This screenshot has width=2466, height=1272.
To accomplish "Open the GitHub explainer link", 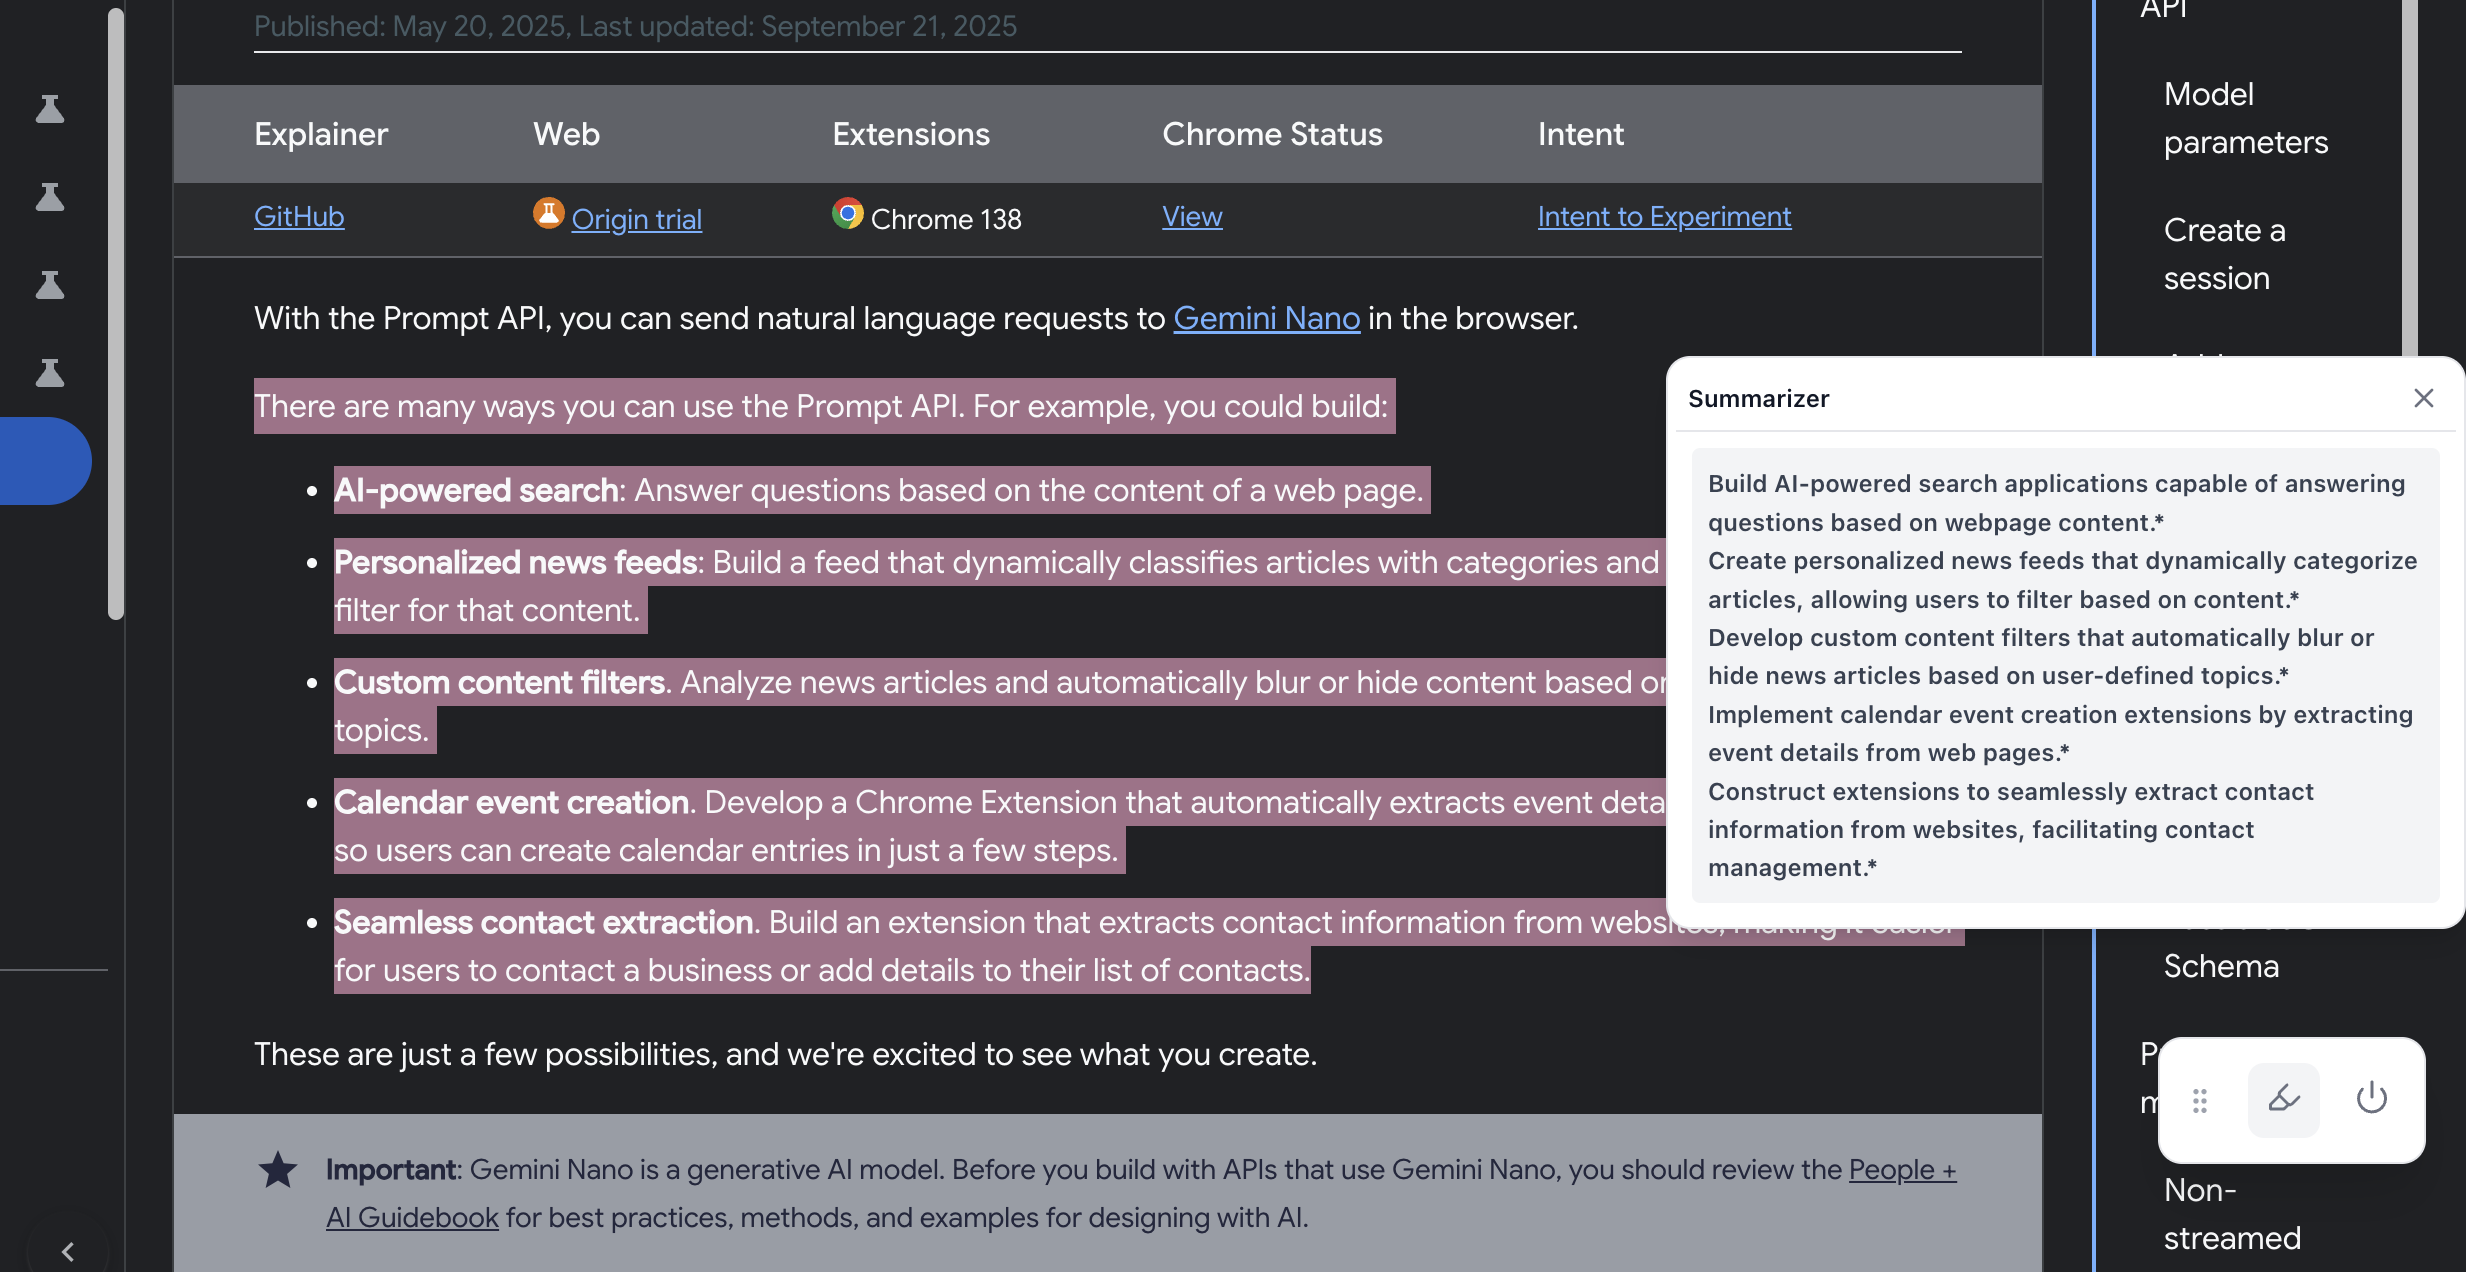I will click(299, 216).
